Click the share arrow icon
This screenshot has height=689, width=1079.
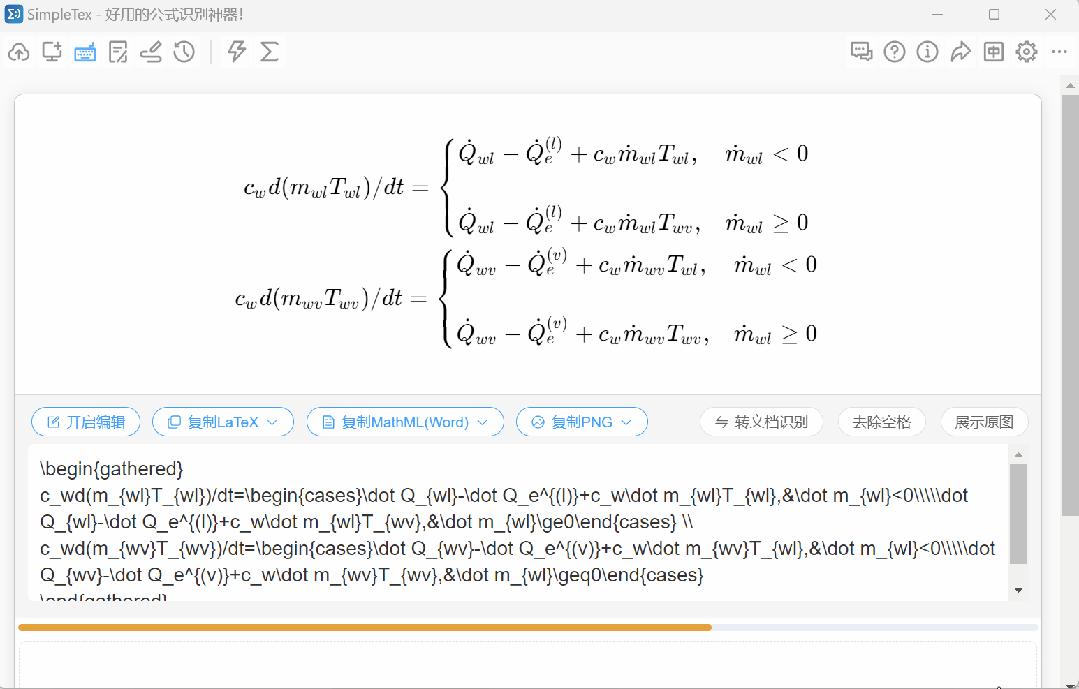click(960, 52)
